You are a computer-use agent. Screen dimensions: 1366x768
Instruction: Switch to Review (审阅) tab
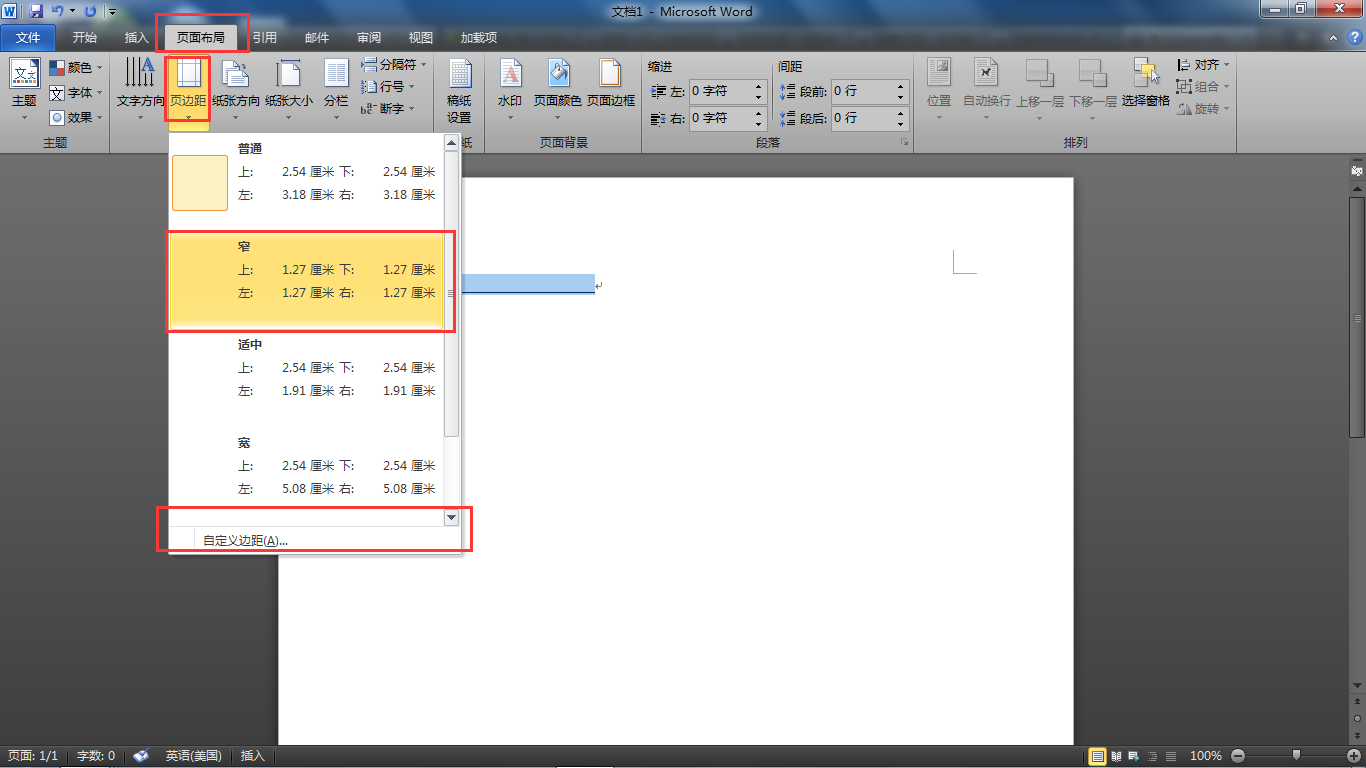click(x=369, y=38)
